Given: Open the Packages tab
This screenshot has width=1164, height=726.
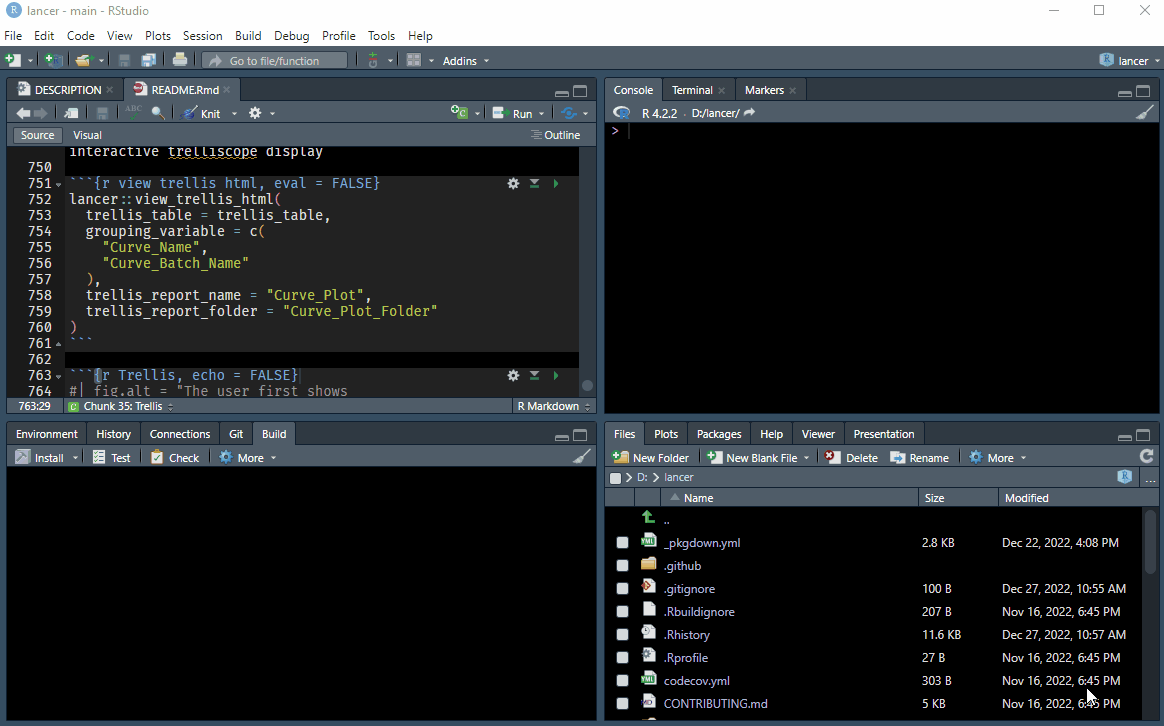Looking at the screenshot, I should 719,434.
